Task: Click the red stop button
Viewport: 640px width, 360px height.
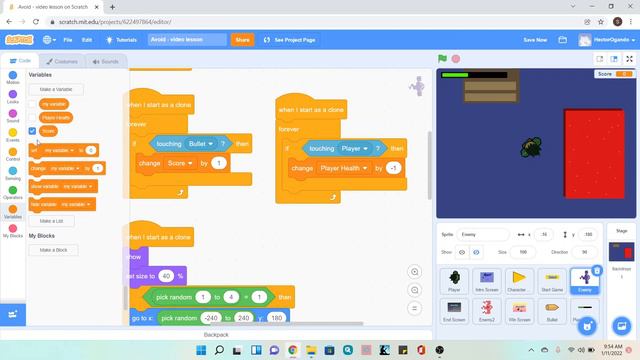Action: click(456, 59)
